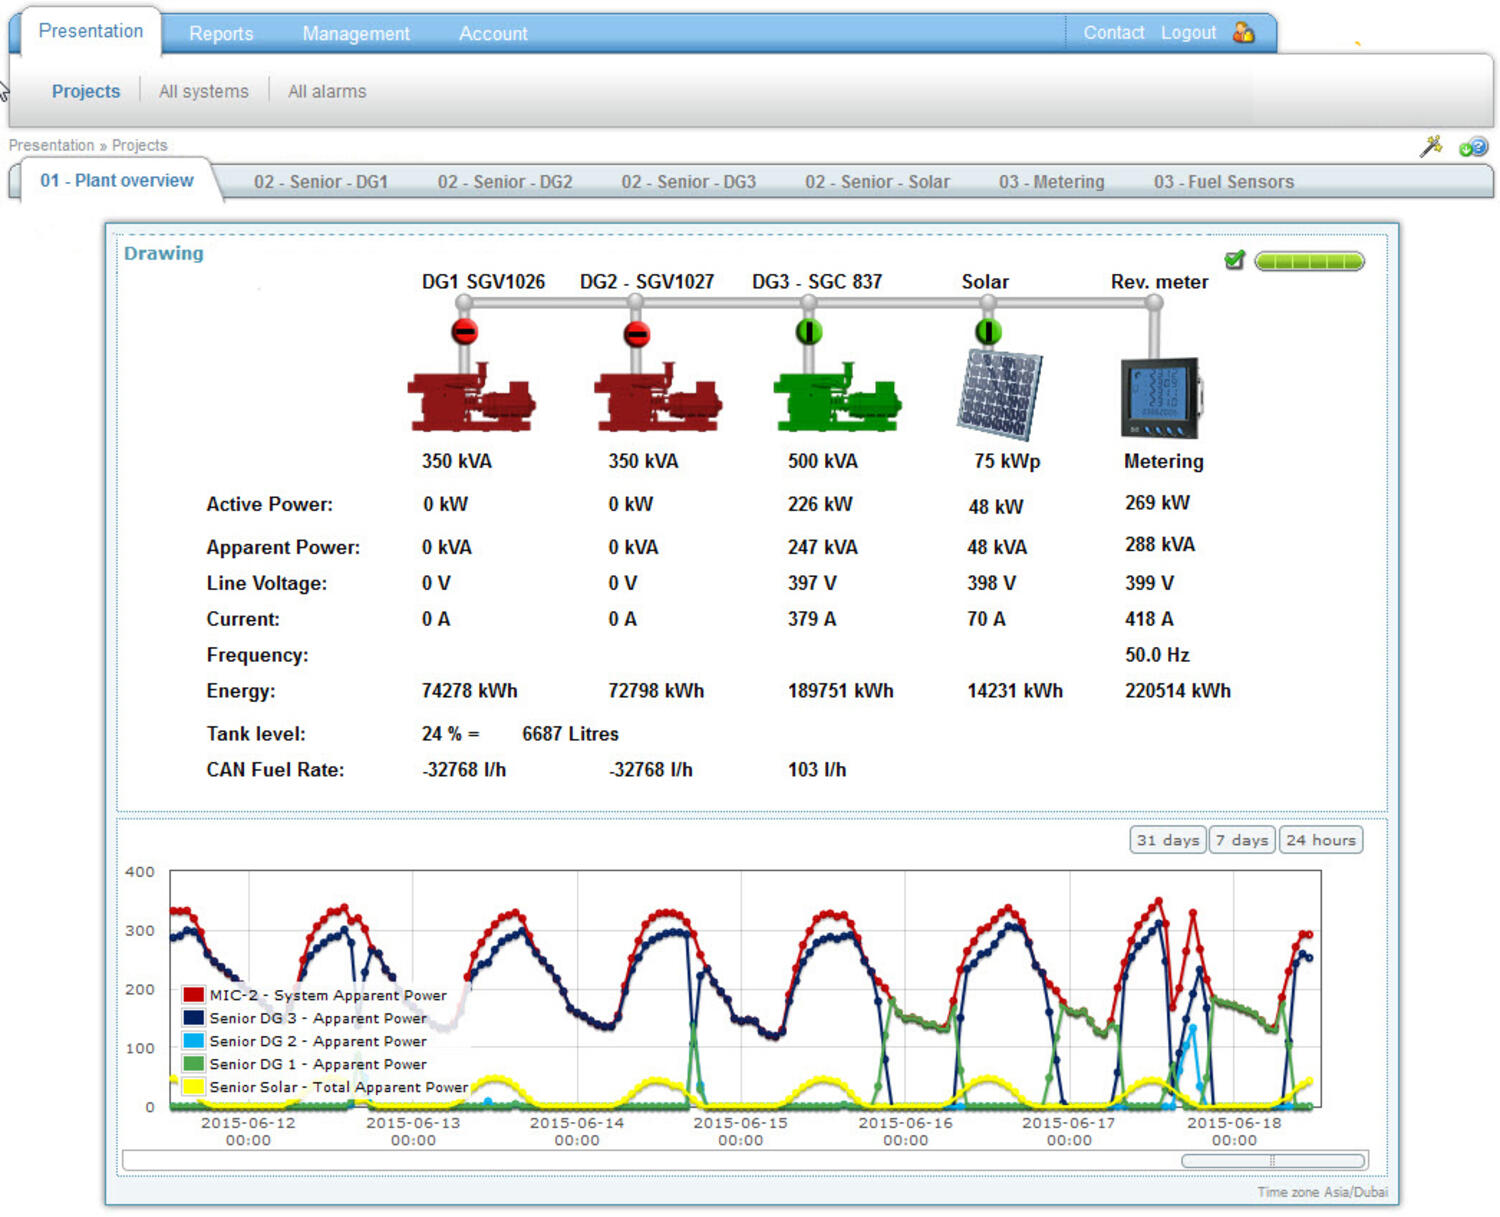Click the green signal strength bar indicator

1310,260
